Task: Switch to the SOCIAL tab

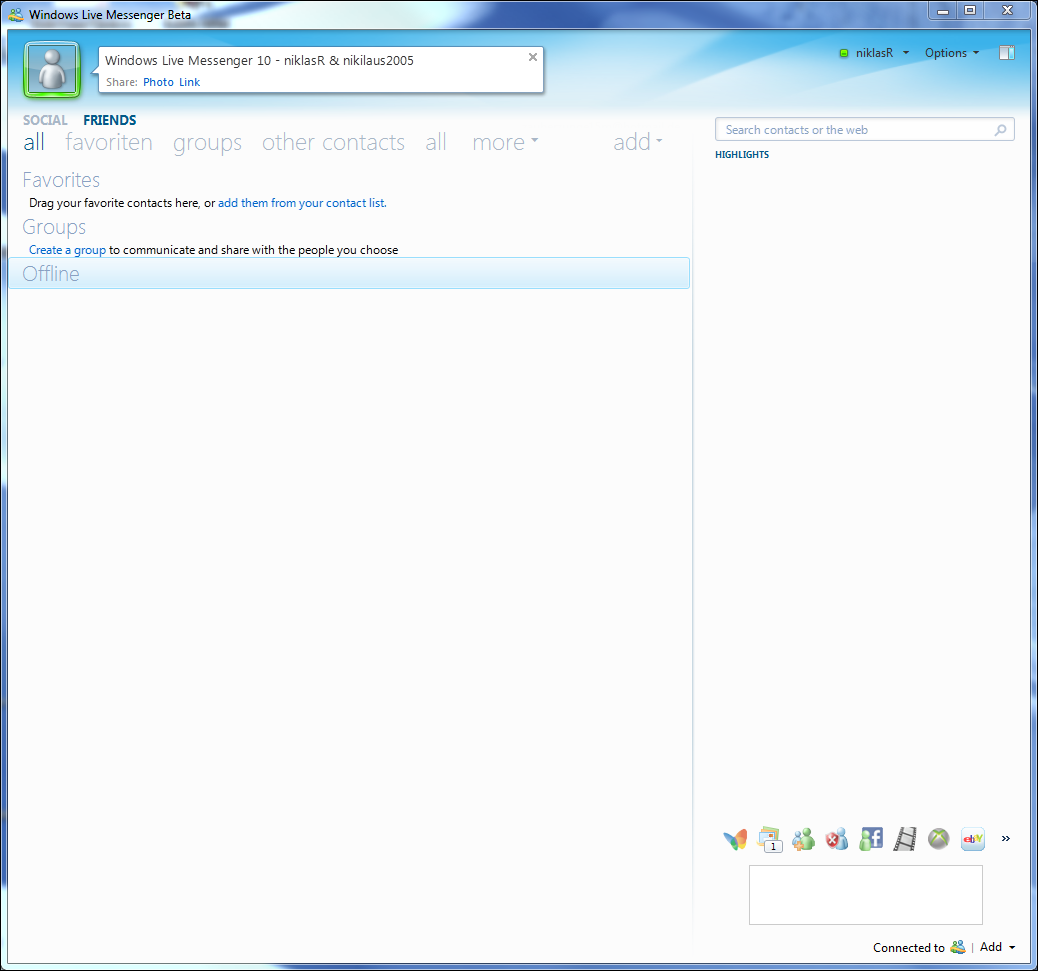Action: pos(45,120)
